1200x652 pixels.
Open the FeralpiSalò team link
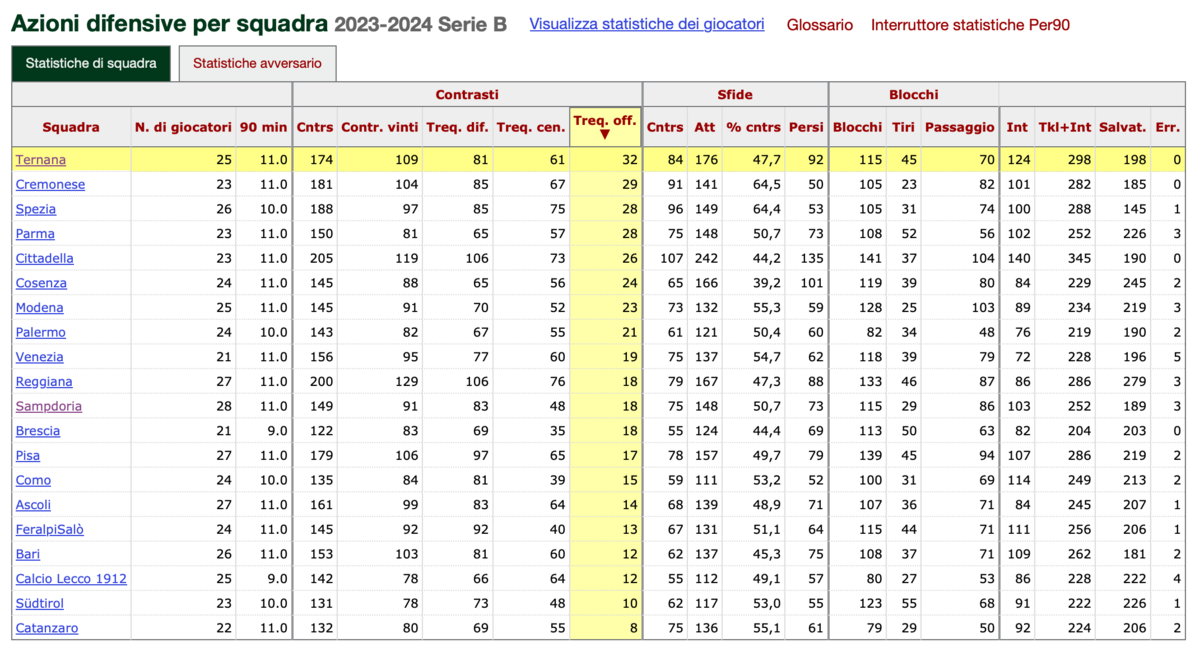tap(49, 529)
